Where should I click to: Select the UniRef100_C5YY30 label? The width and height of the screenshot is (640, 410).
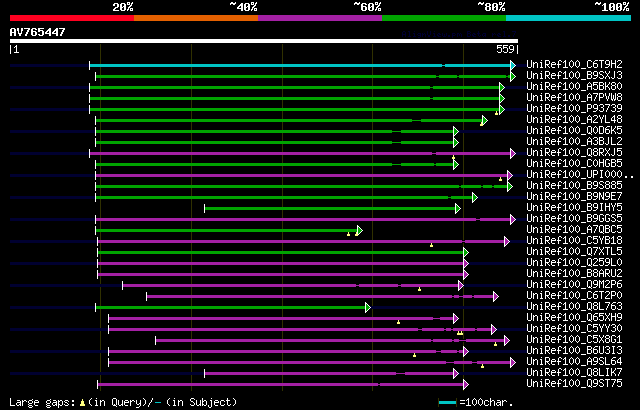pyautogui.click(x=574, y=328)
